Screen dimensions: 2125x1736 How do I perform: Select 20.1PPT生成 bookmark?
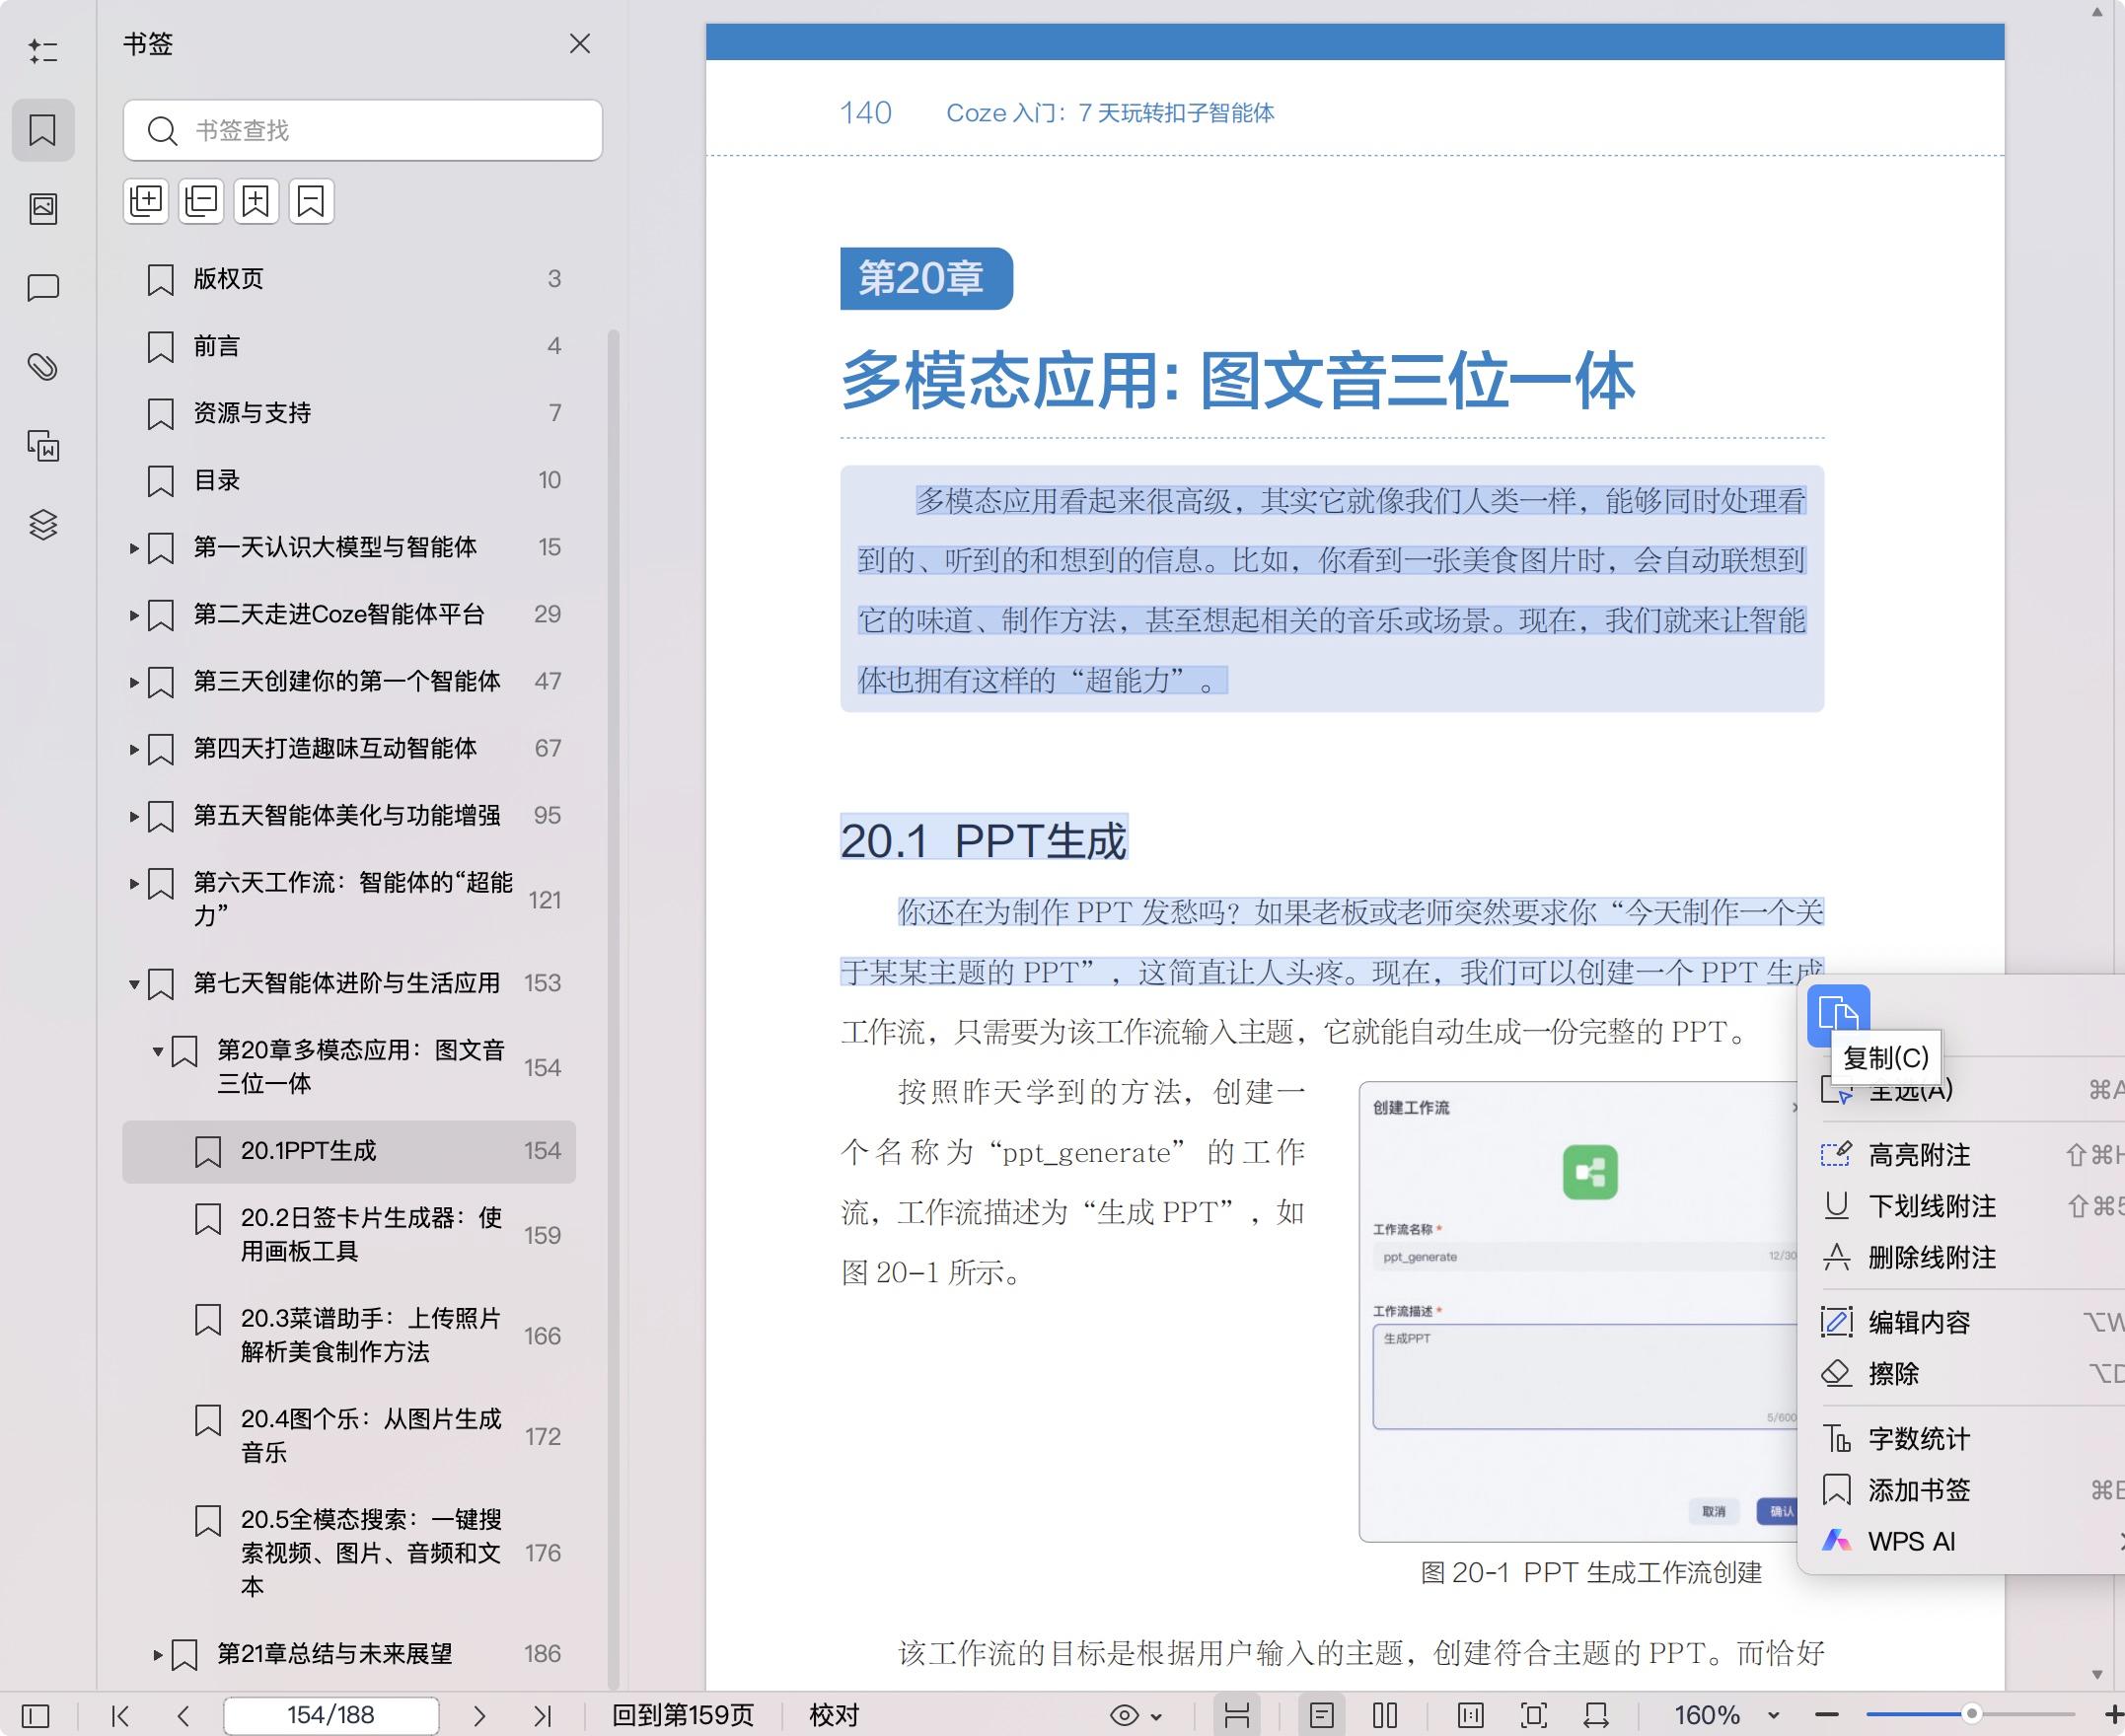tap(349, 1151)
